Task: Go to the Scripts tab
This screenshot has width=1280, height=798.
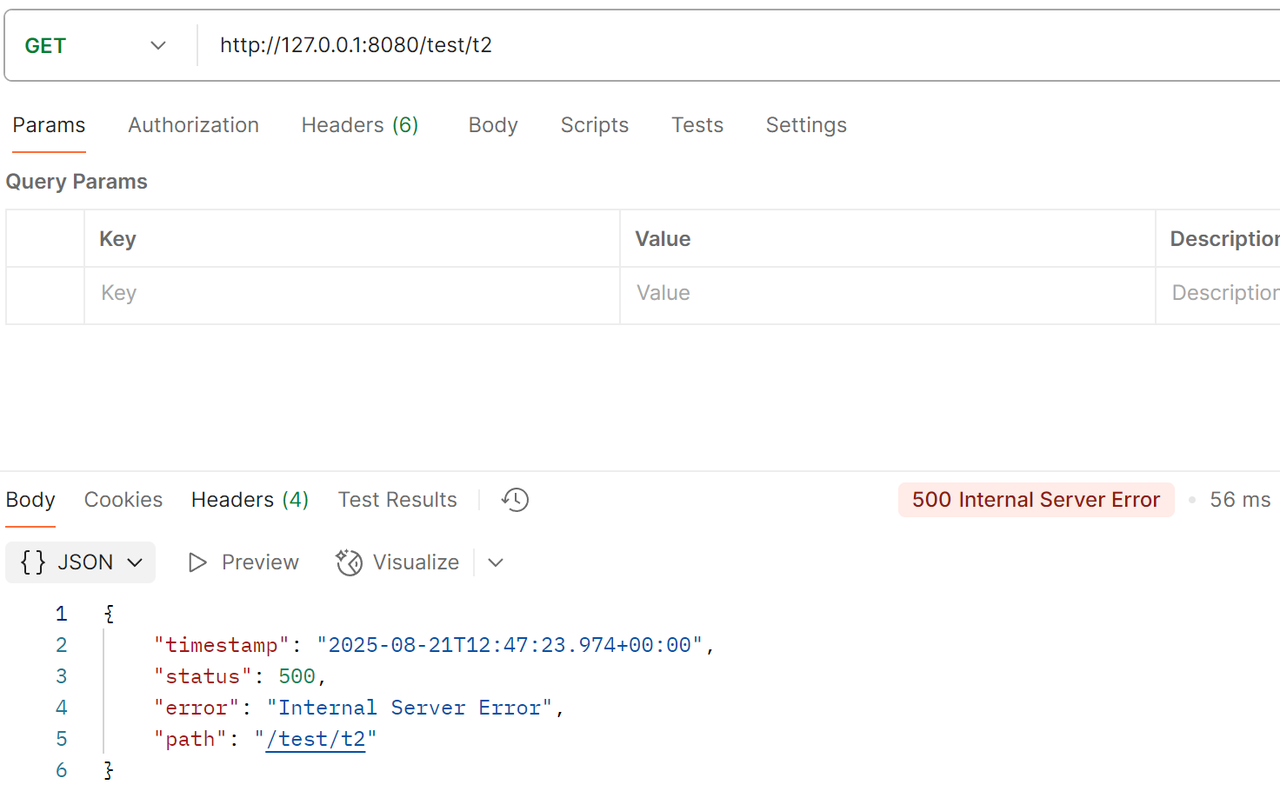Action: (x=594, y=125)
